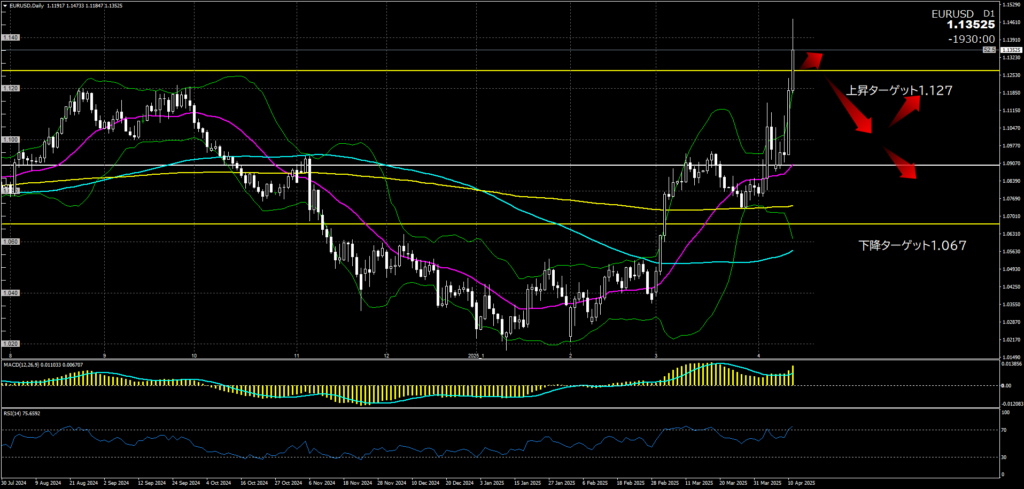Click the 上昇ターゲット1.127 text label
Viewport: 1024px width, 489px height.
click(x=898, y=90)
